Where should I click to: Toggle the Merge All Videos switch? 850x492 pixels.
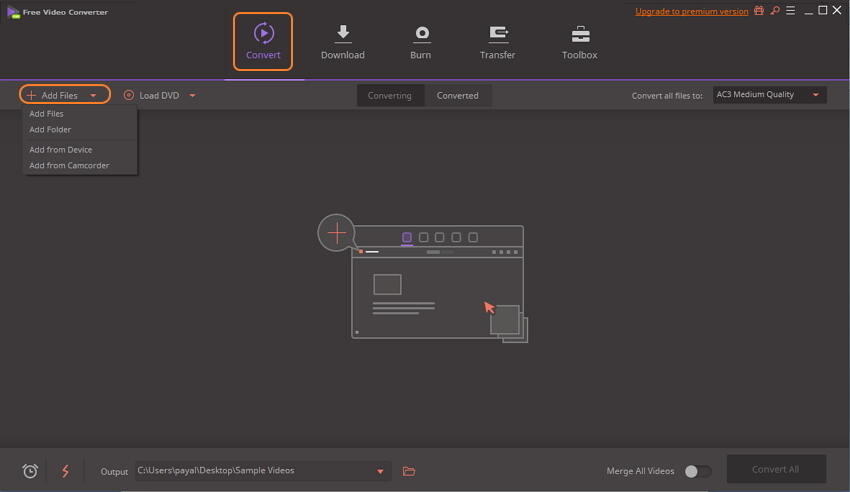coord(697,471)
